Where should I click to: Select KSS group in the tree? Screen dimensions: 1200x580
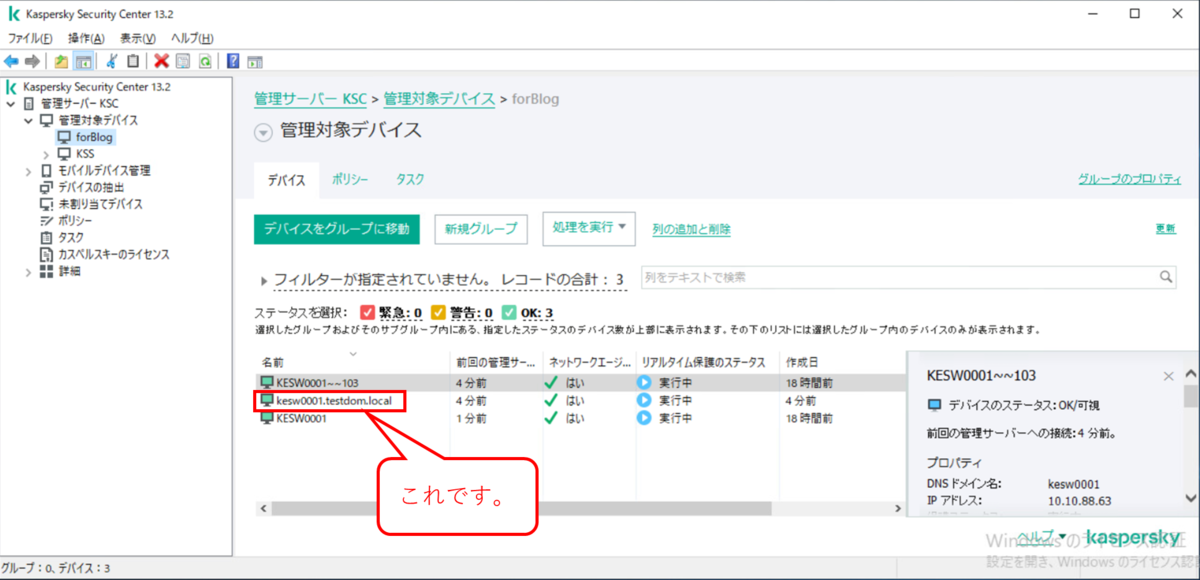(x=85, y=154)
